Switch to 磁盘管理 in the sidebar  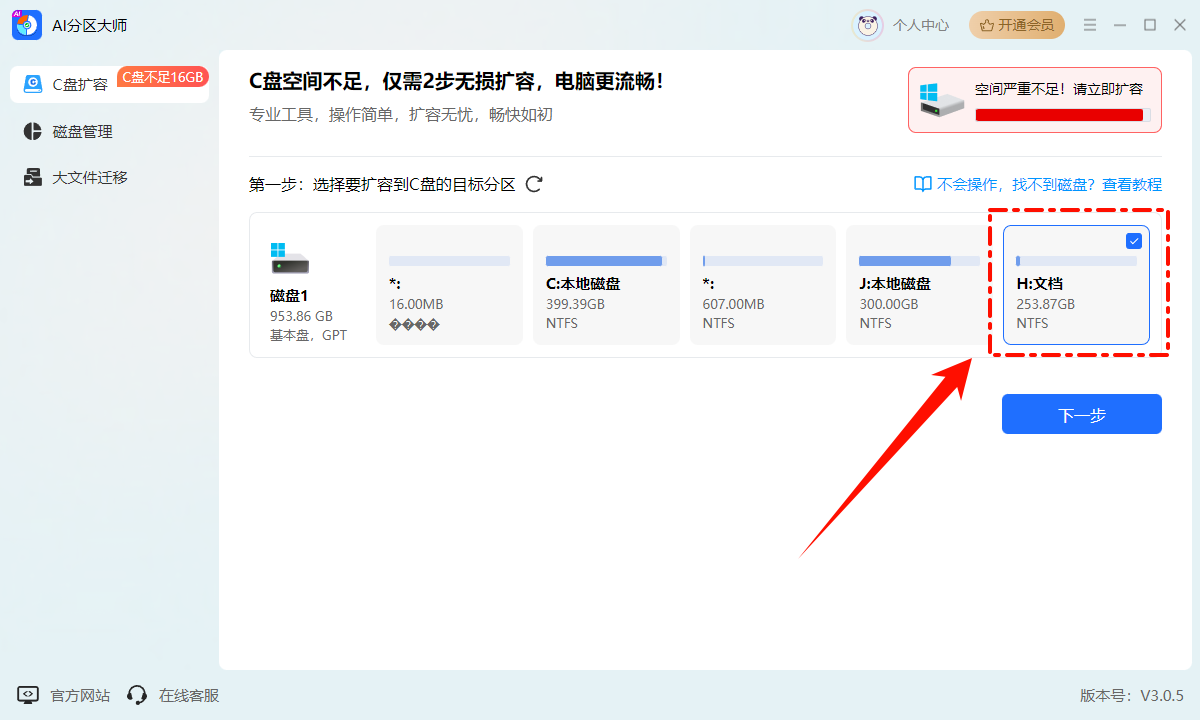tap(82, 131)
